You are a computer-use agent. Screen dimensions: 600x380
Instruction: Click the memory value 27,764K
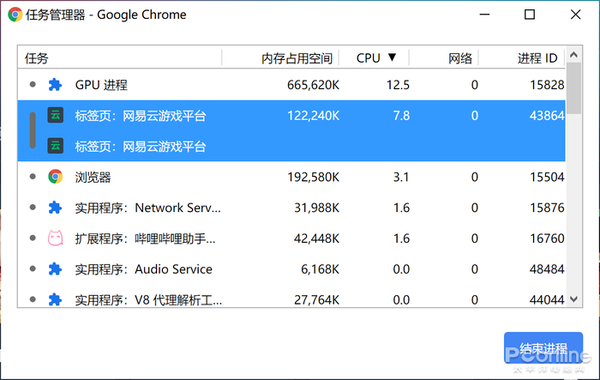tap(316, 300)
